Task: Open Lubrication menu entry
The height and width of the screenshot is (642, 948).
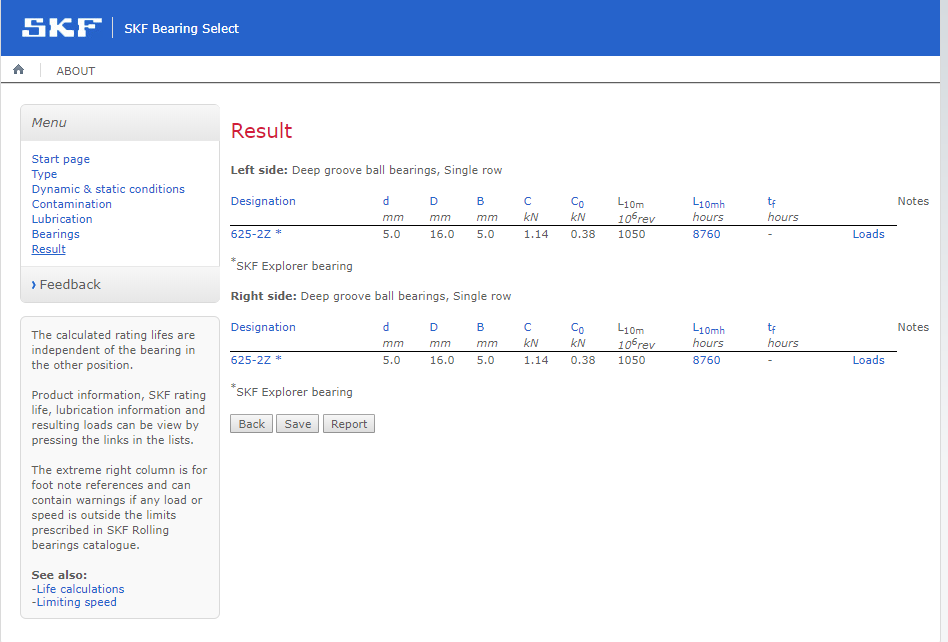Action: tap(62, 219)
